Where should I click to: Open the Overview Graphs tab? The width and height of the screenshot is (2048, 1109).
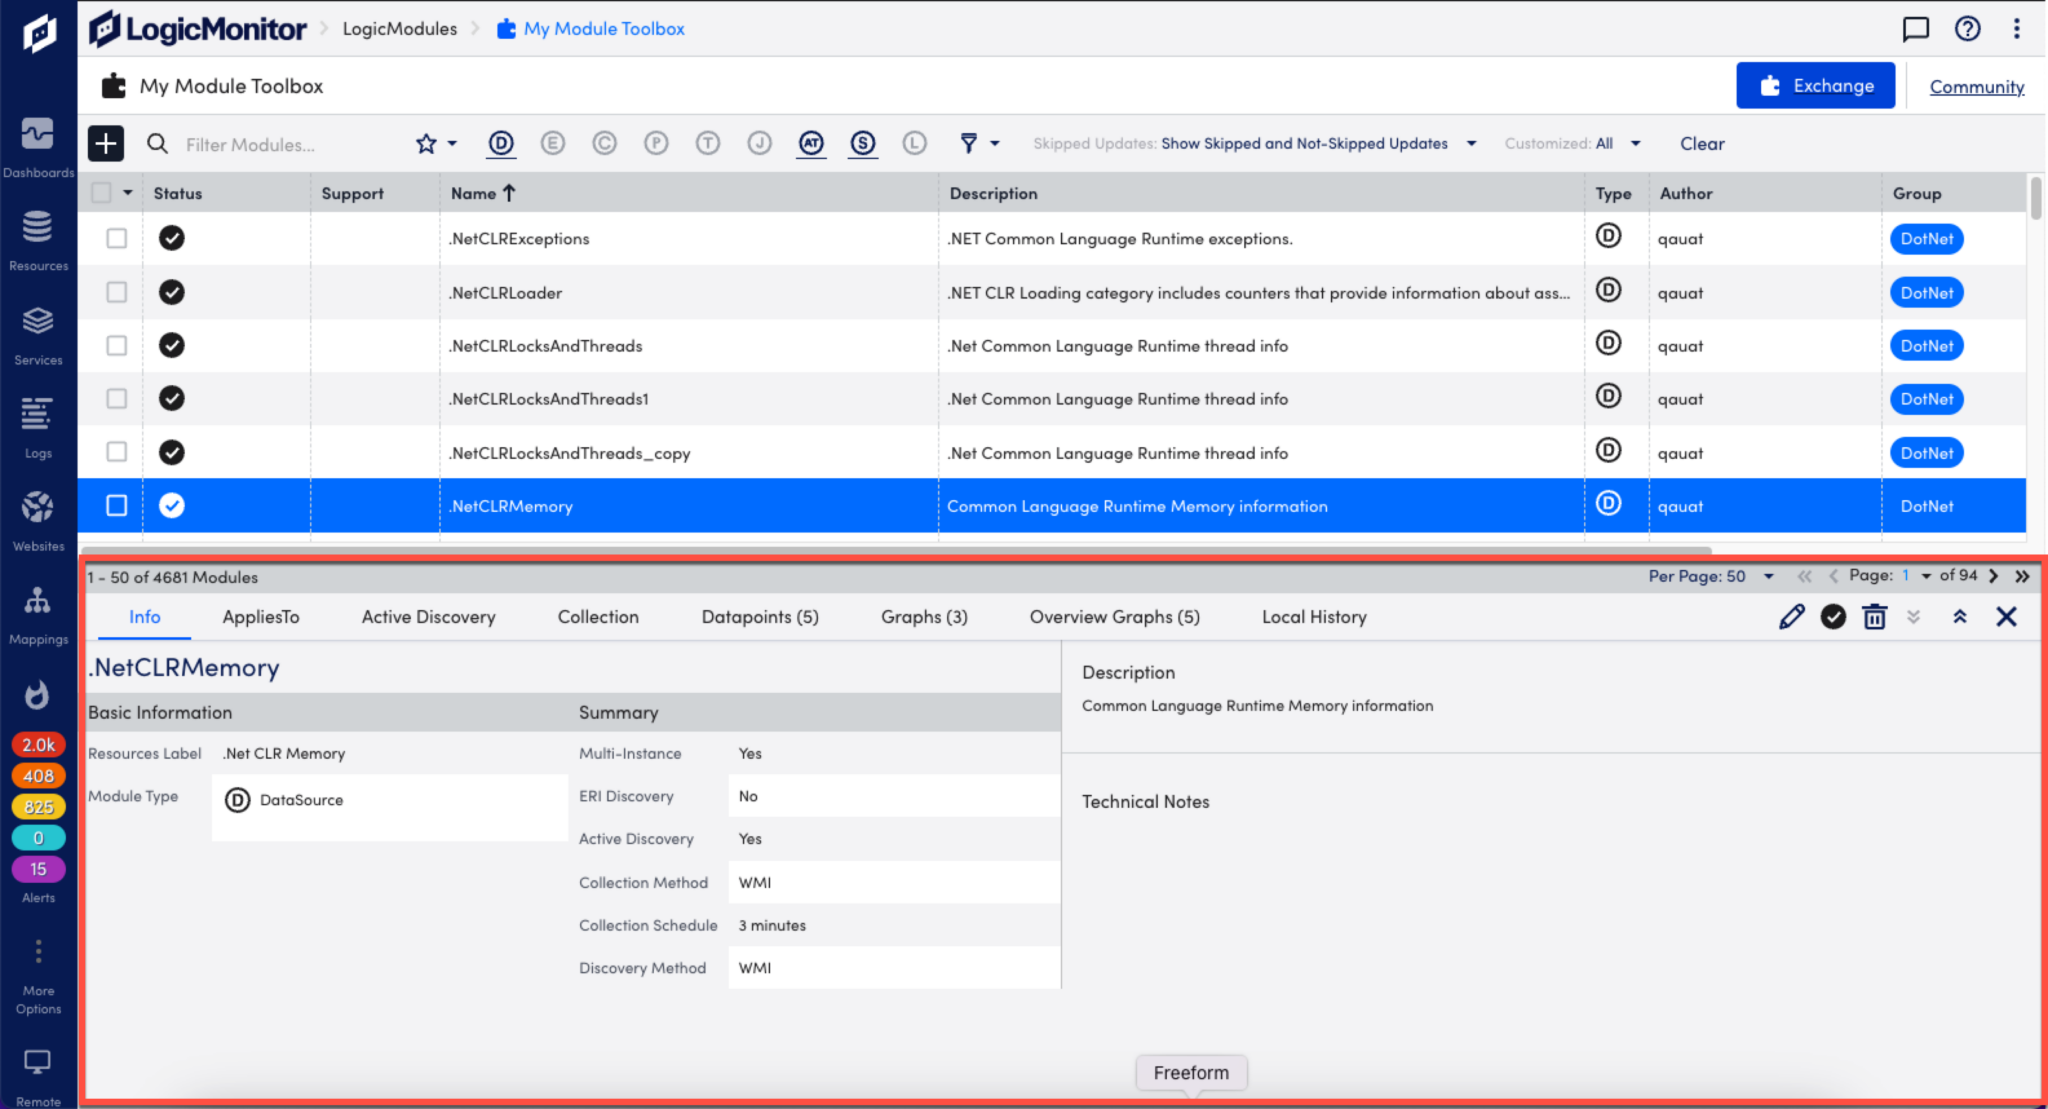click(x=1113, y=616)
